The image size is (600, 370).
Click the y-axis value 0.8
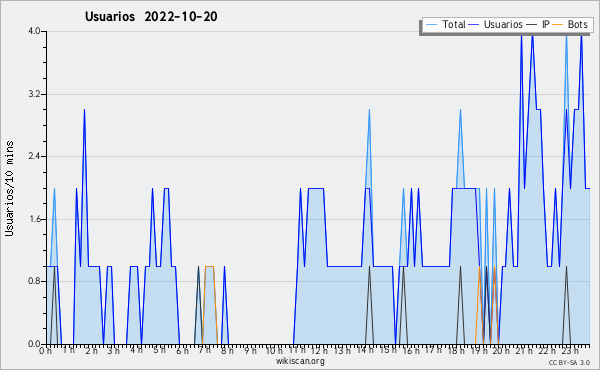[34, 281]
